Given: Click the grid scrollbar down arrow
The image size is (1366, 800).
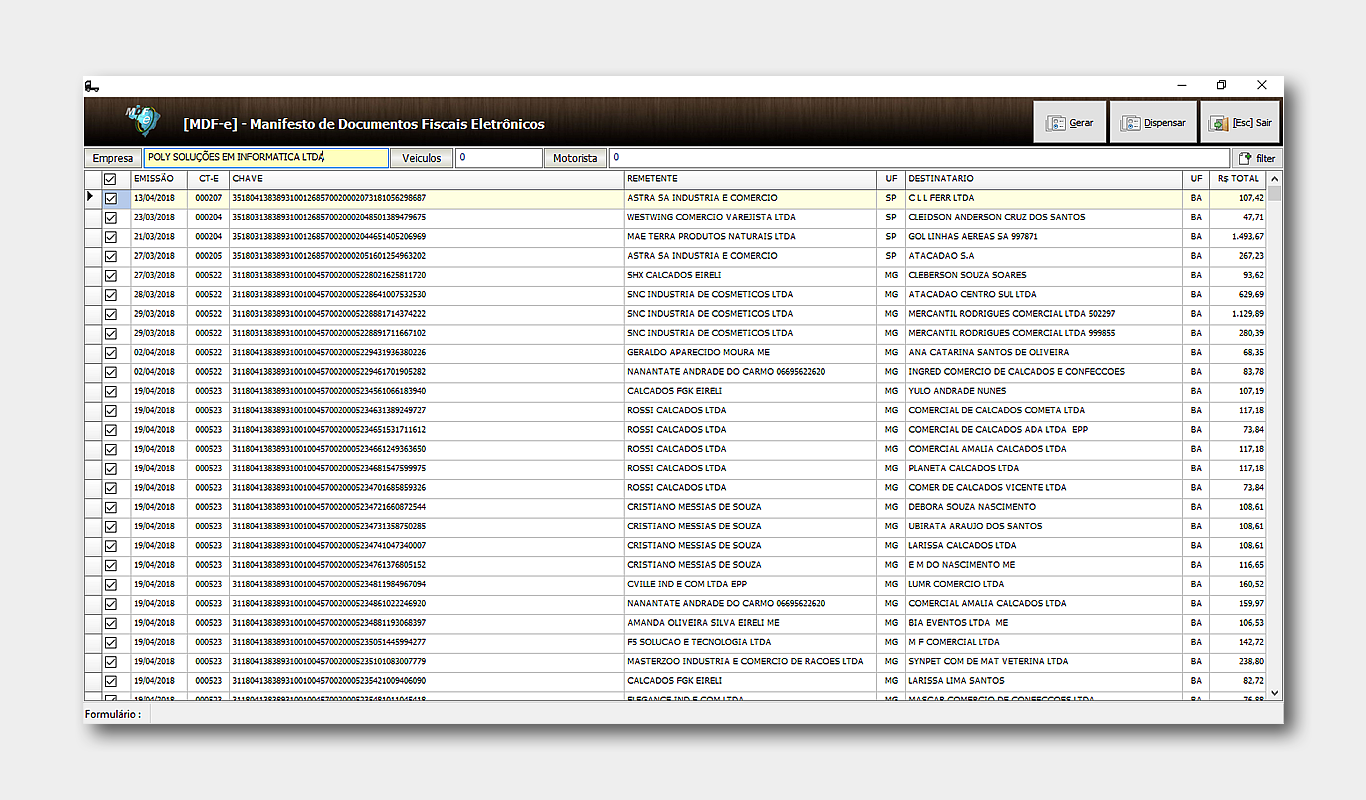Looking at the screenshot, I should point(1274,692).
